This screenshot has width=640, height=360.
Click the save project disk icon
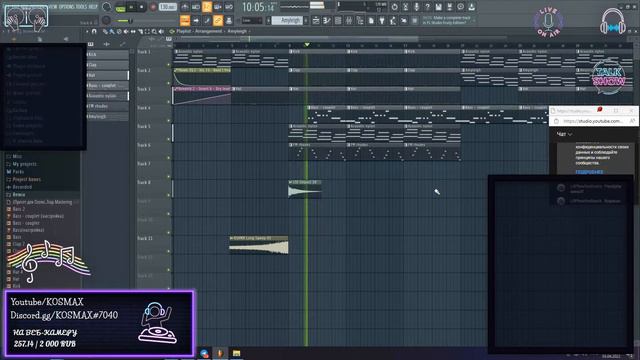point(438,7)
